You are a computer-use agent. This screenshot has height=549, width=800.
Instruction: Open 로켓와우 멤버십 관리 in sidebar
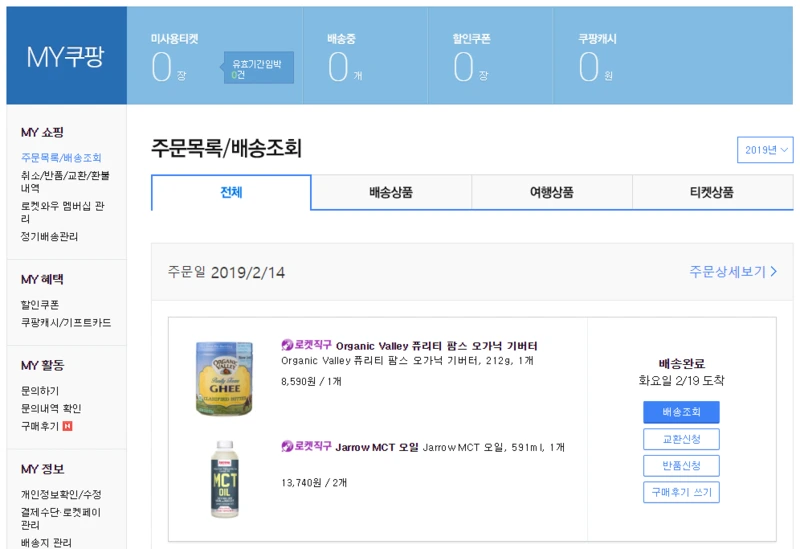[62, 212]
